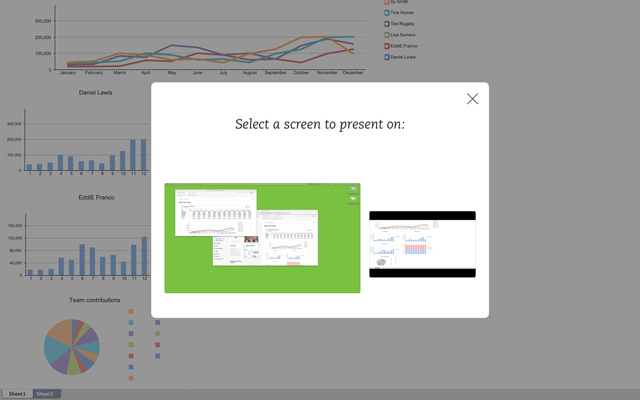Switch to the Sheet1 tab

[x=17, y=394]
